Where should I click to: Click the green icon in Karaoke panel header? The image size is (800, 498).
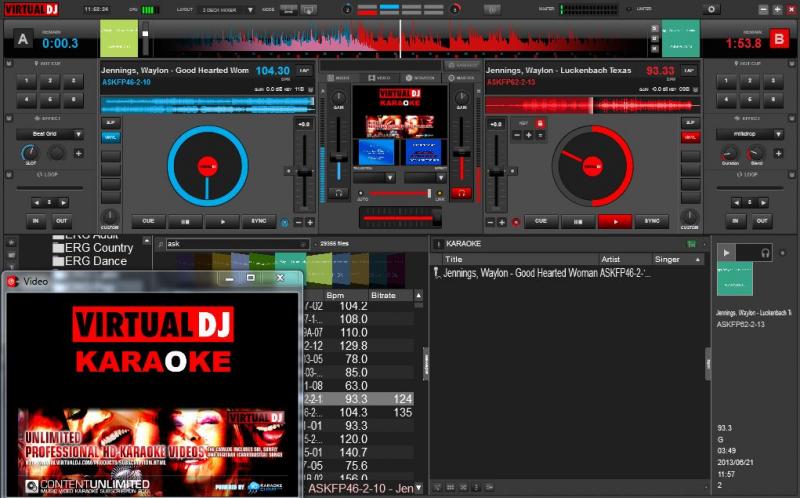pyautogui.click(x=691, y=244)
